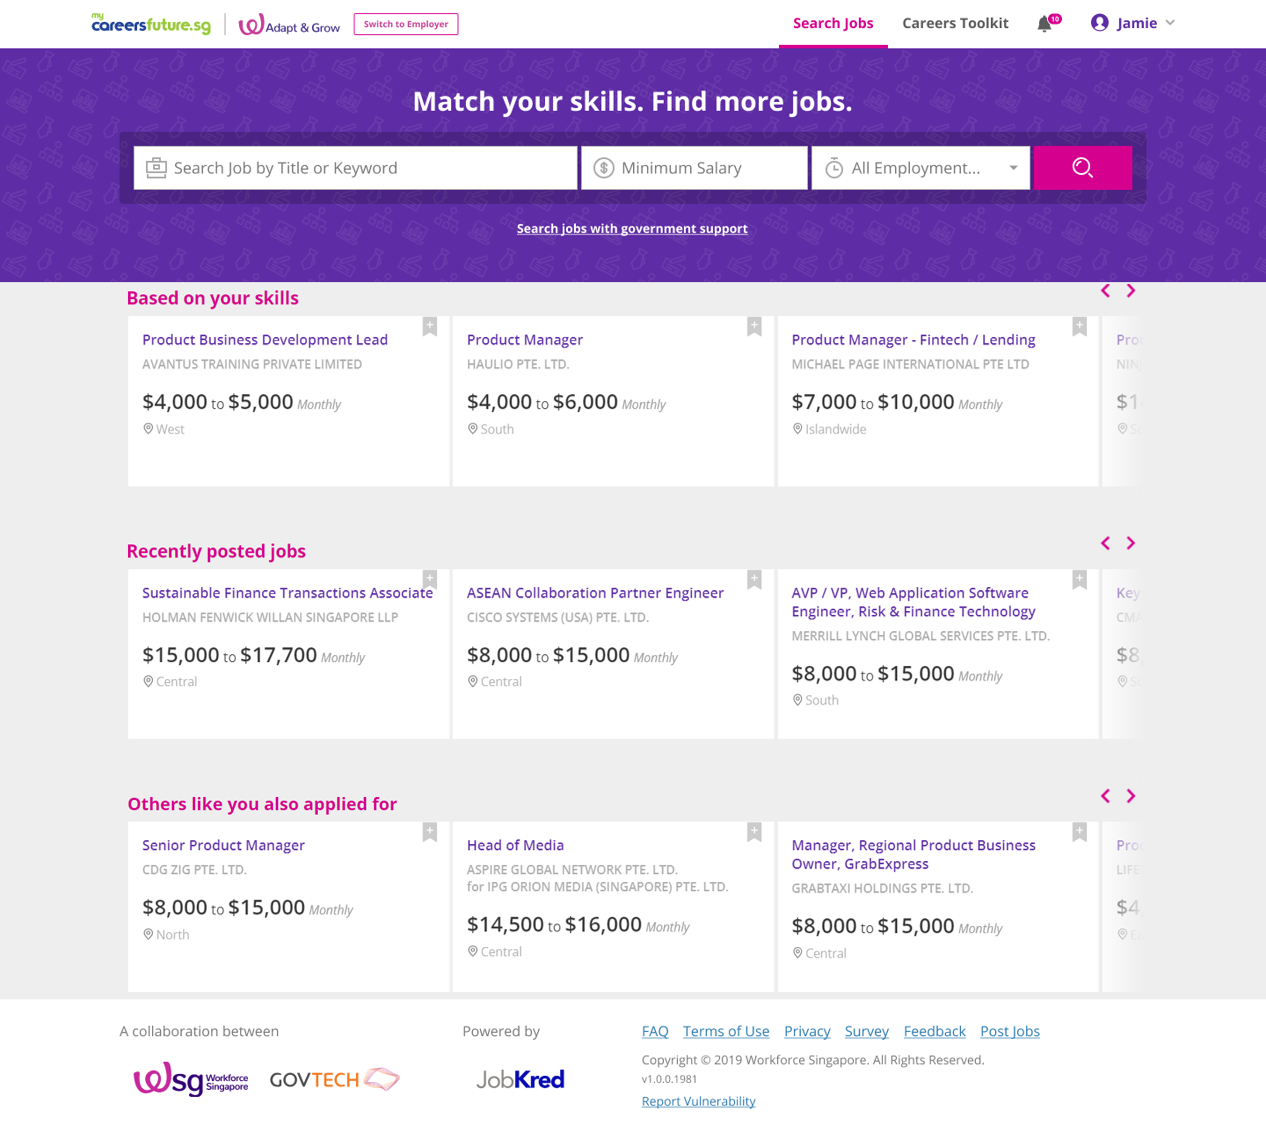The image size is (1266, 1125).
Task: Click the MyCareersFuture.sg logo
Action: pos(151,23)
